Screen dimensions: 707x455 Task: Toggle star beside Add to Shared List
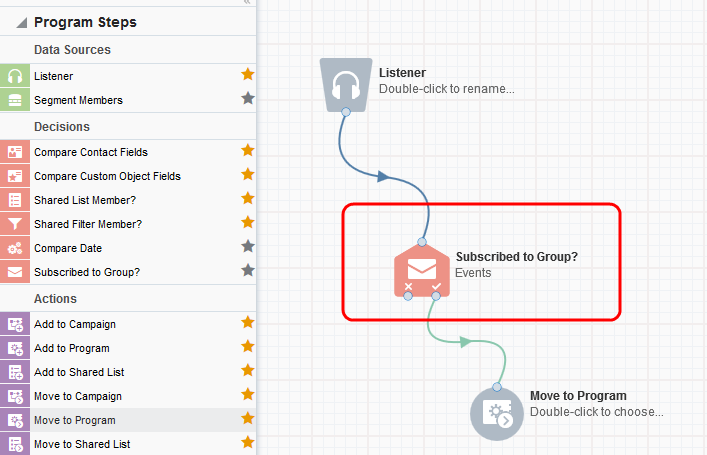[248, 370]
